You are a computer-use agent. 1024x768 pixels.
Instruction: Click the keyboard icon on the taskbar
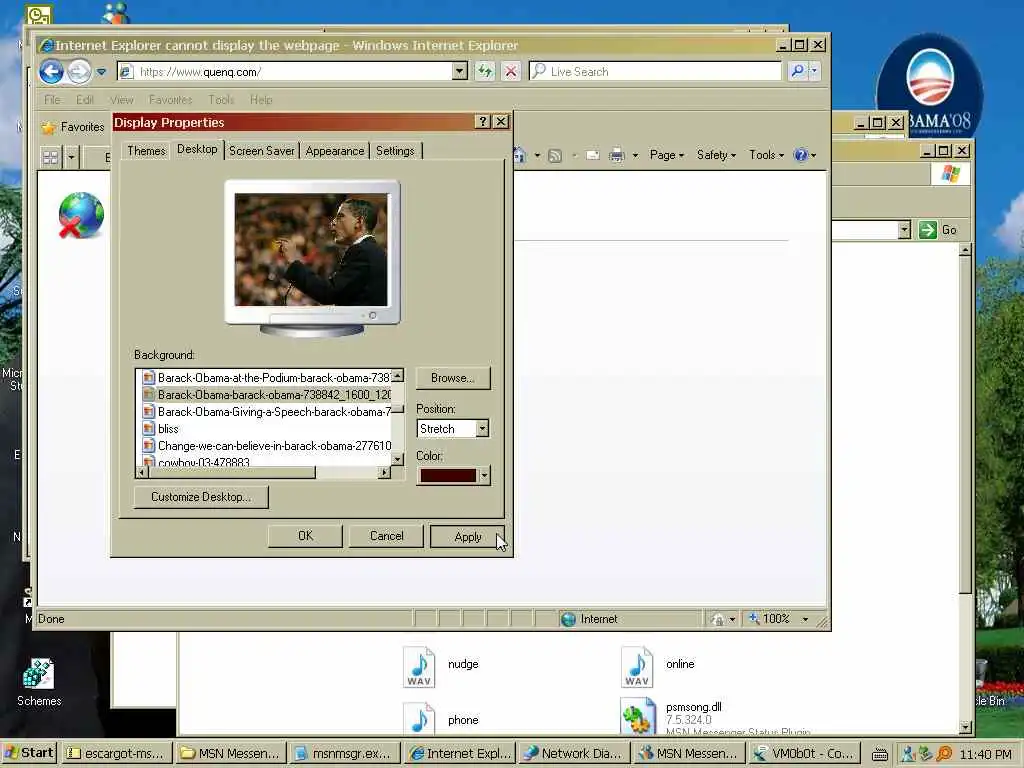point(880,754)
